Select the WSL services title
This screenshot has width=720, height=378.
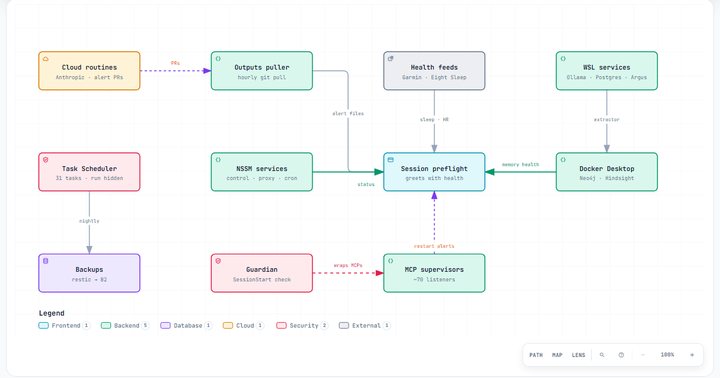click(607, 67)
